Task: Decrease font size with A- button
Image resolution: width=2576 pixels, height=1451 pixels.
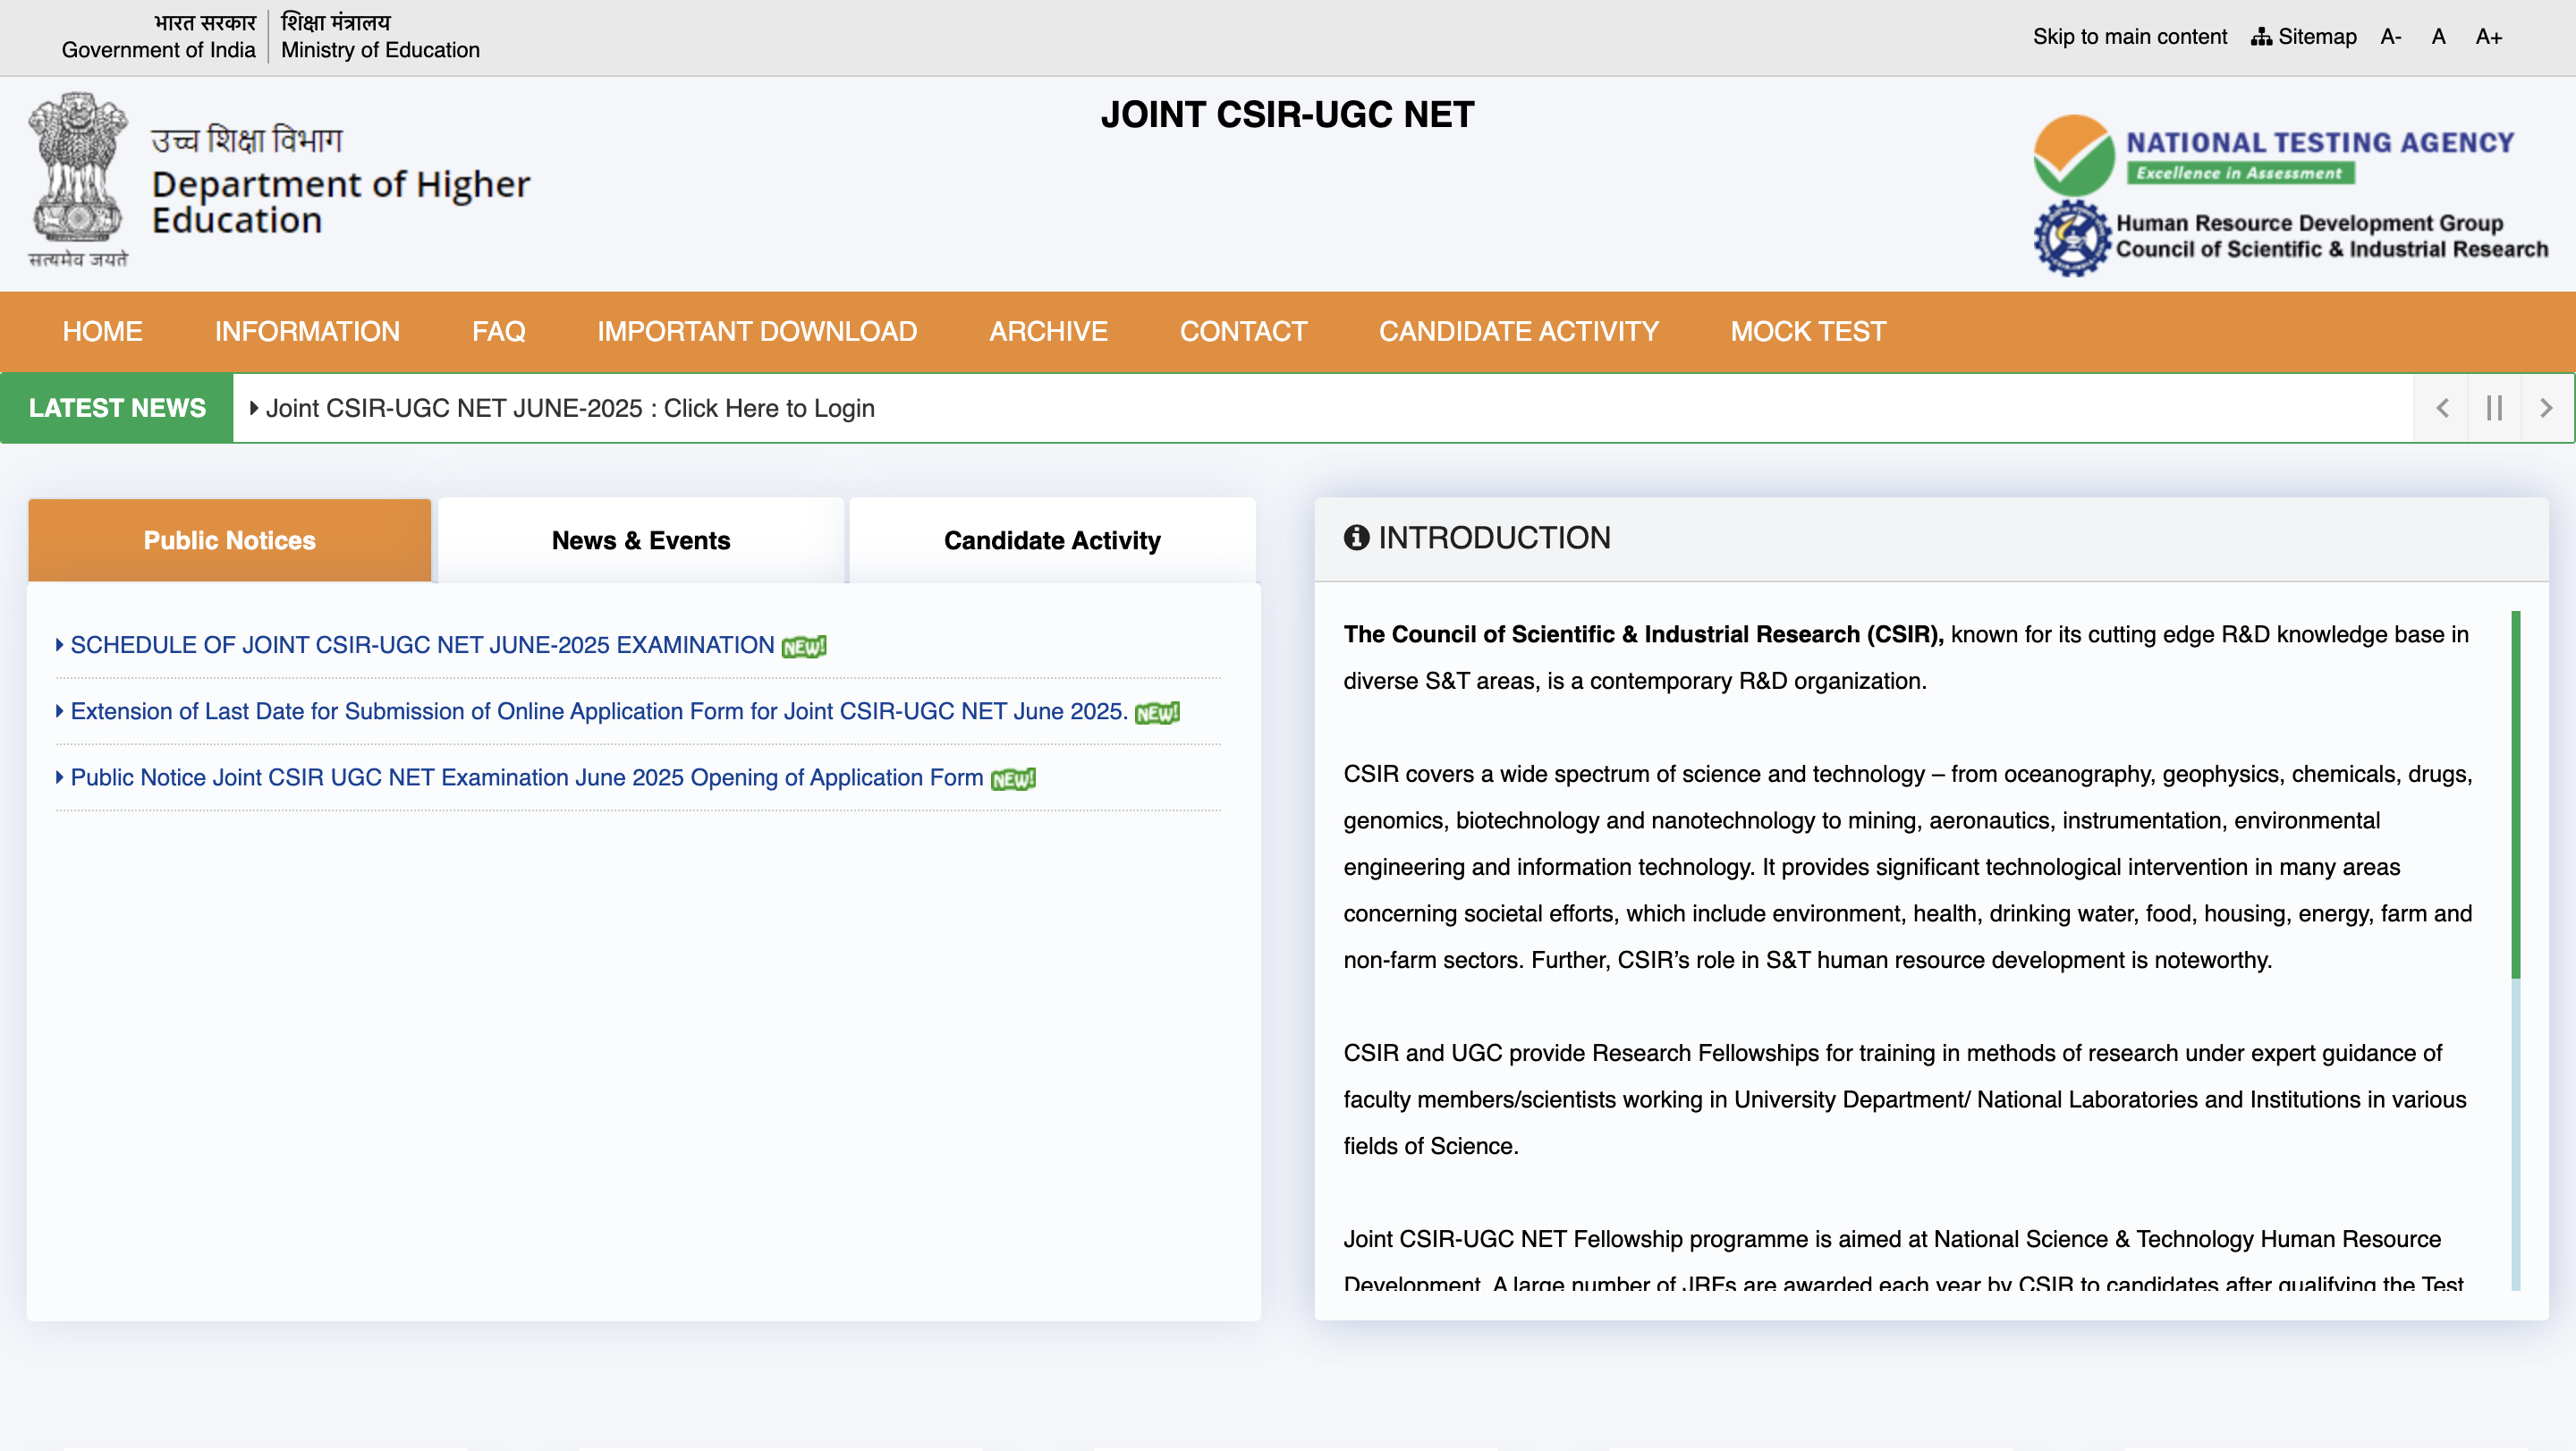Action: [2391, 37]
